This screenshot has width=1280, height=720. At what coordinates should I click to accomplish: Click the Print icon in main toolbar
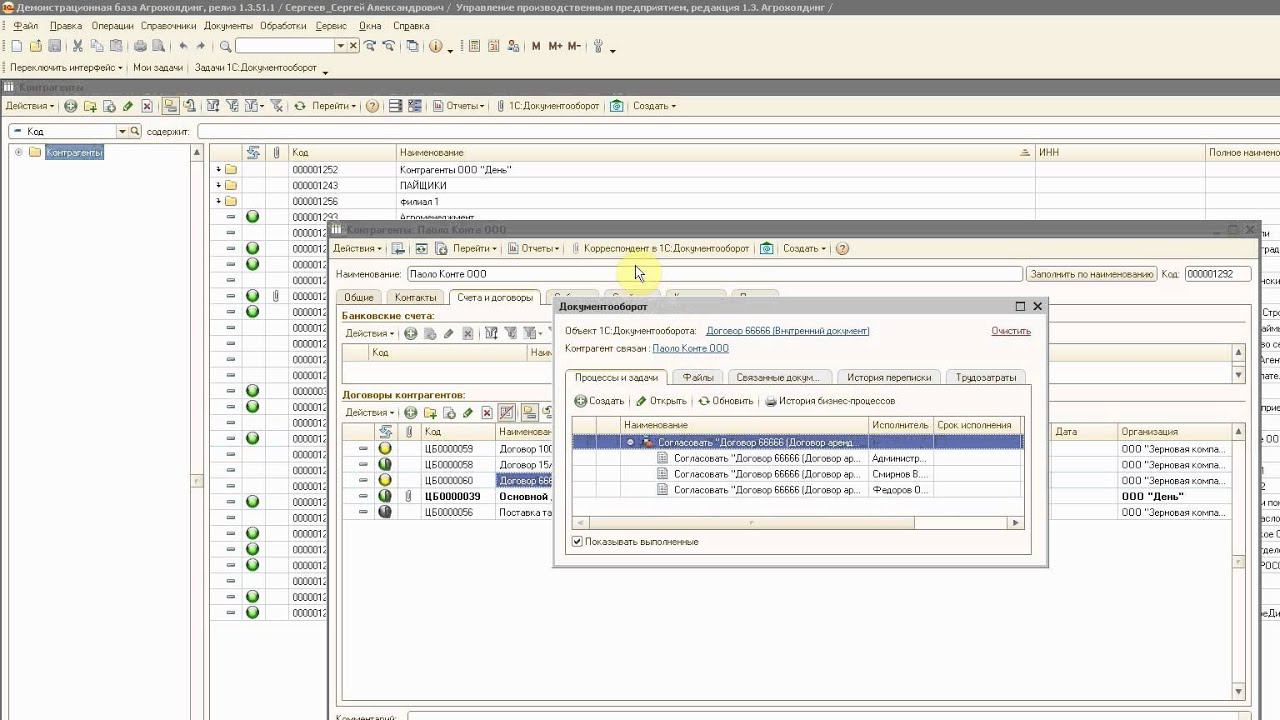coord(140,46)
